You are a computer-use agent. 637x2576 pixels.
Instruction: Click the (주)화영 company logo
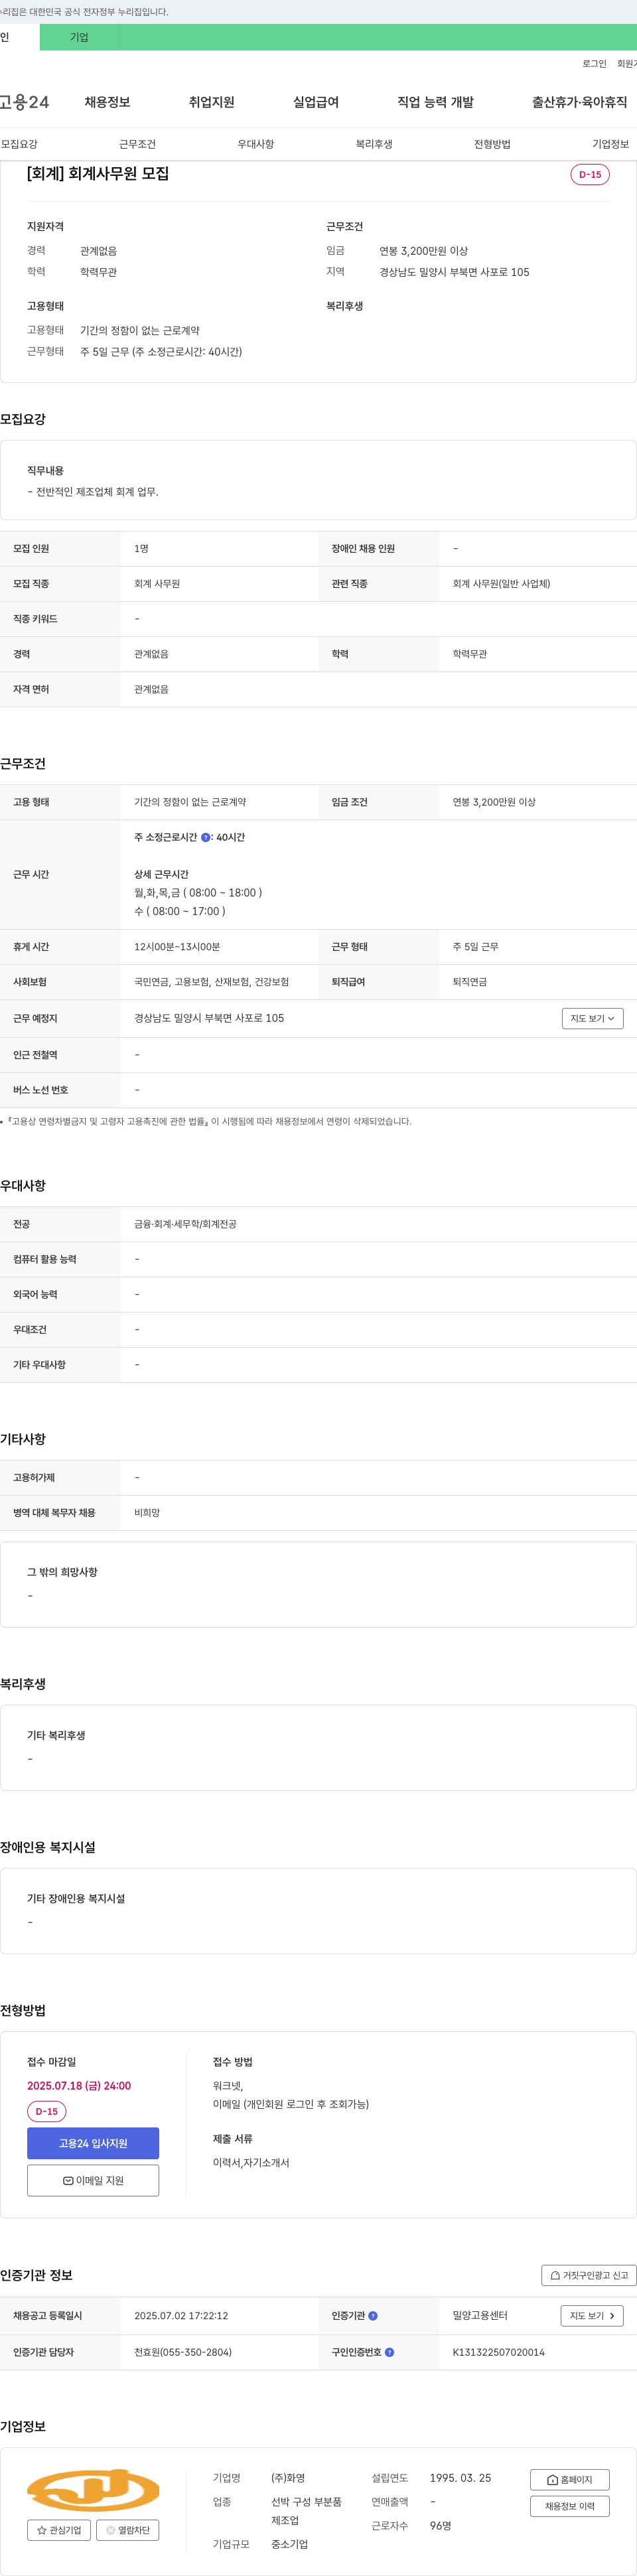93,2490
